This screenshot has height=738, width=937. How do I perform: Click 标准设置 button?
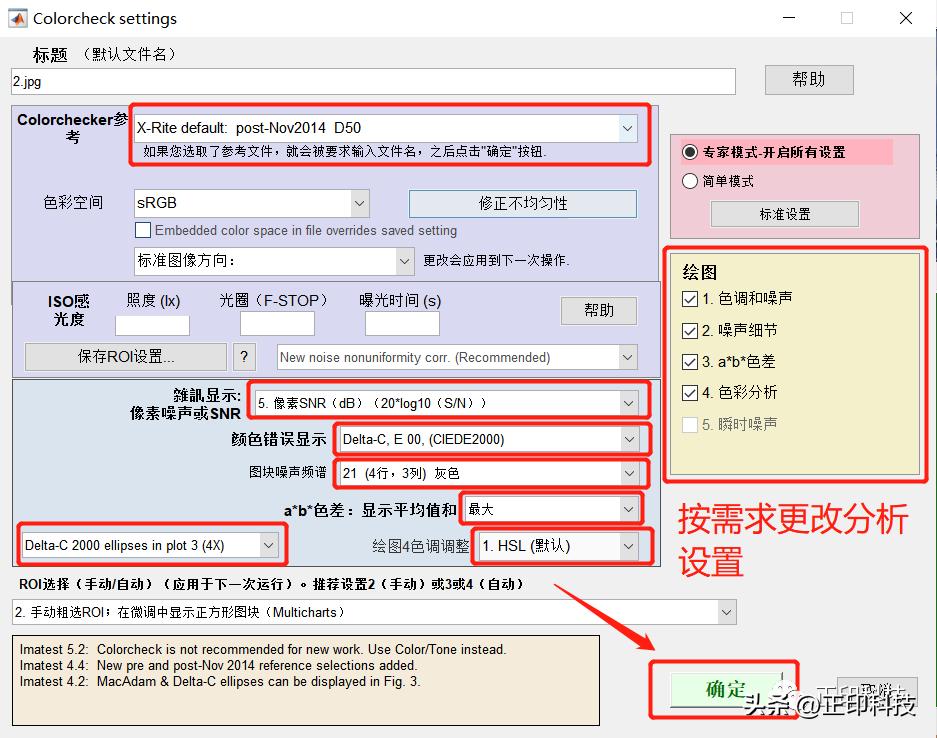click(x=785, y=214)
